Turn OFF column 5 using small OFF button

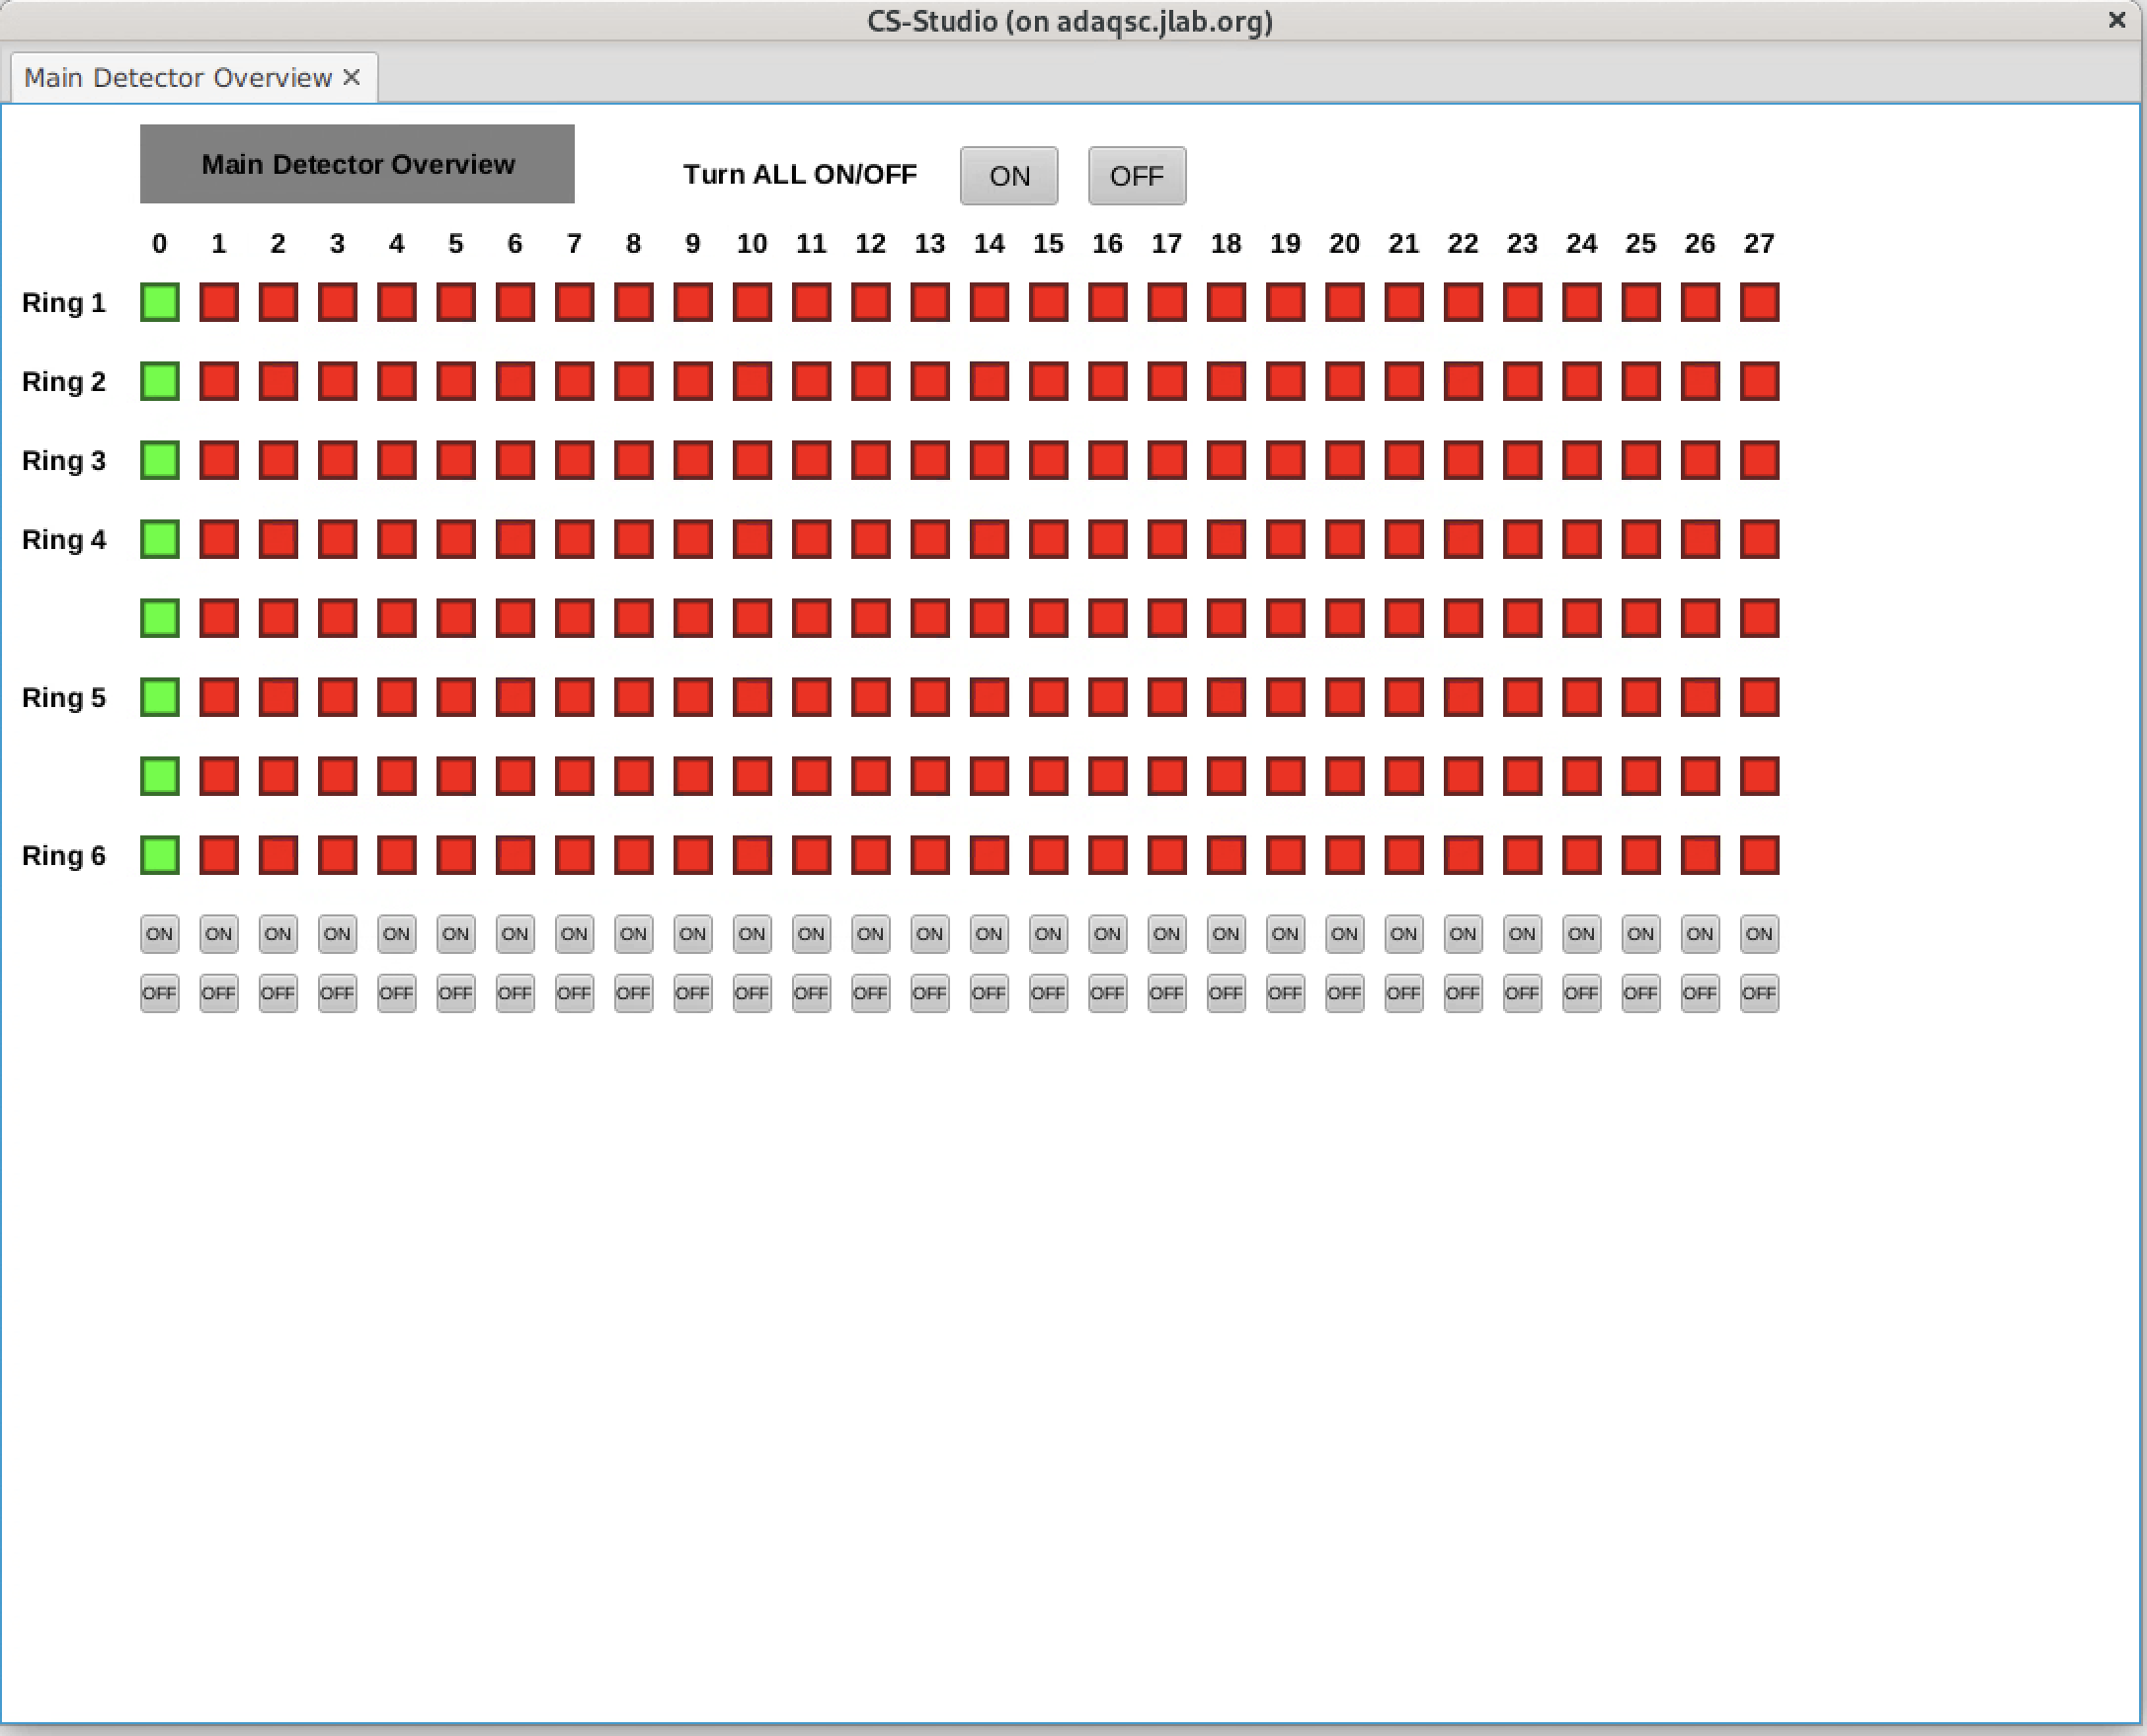pos(456,993)
